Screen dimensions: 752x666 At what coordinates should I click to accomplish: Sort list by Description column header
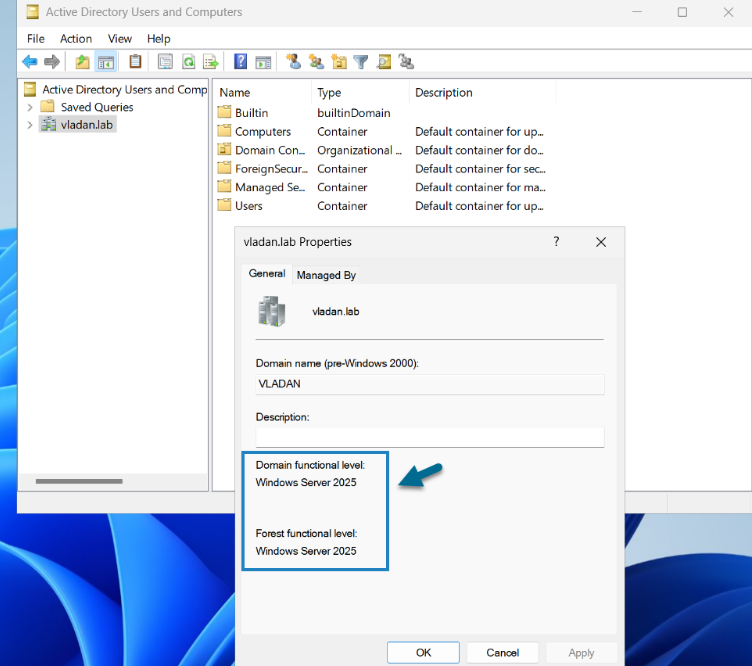click(x=482, y=93)
